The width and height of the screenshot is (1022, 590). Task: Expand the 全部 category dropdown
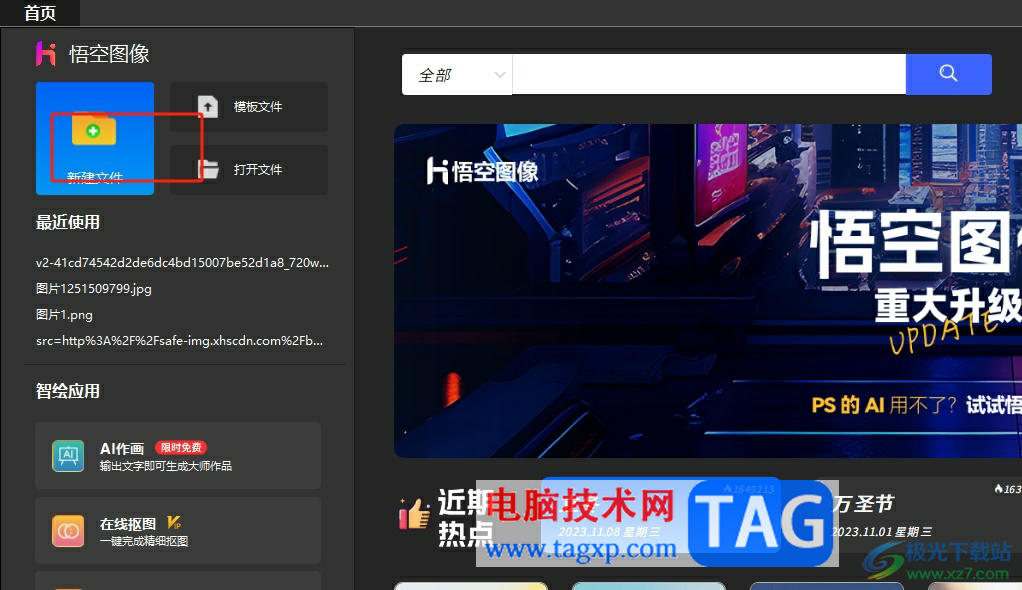[x=457, y=75]
